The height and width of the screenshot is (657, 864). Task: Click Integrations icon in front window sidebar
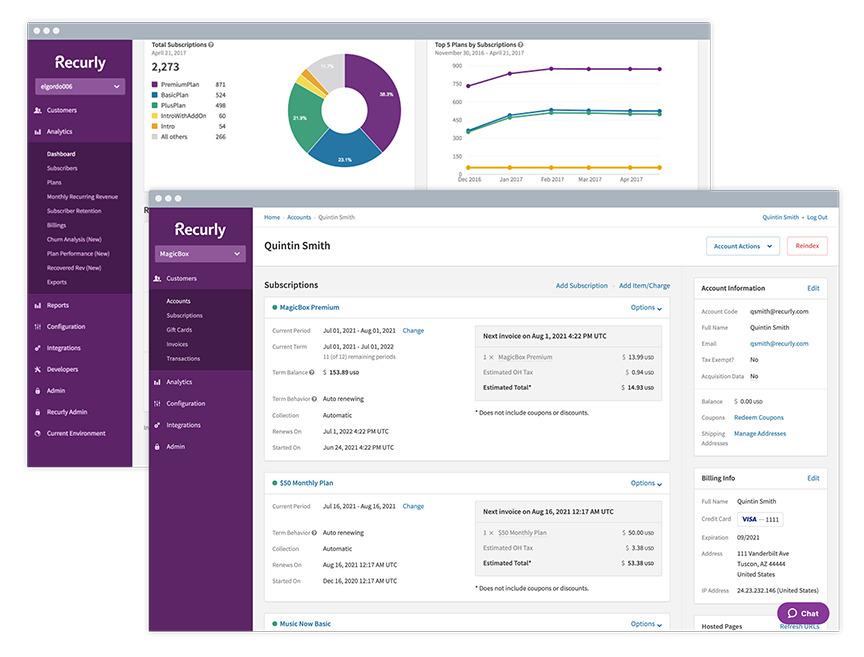(157, 426)
